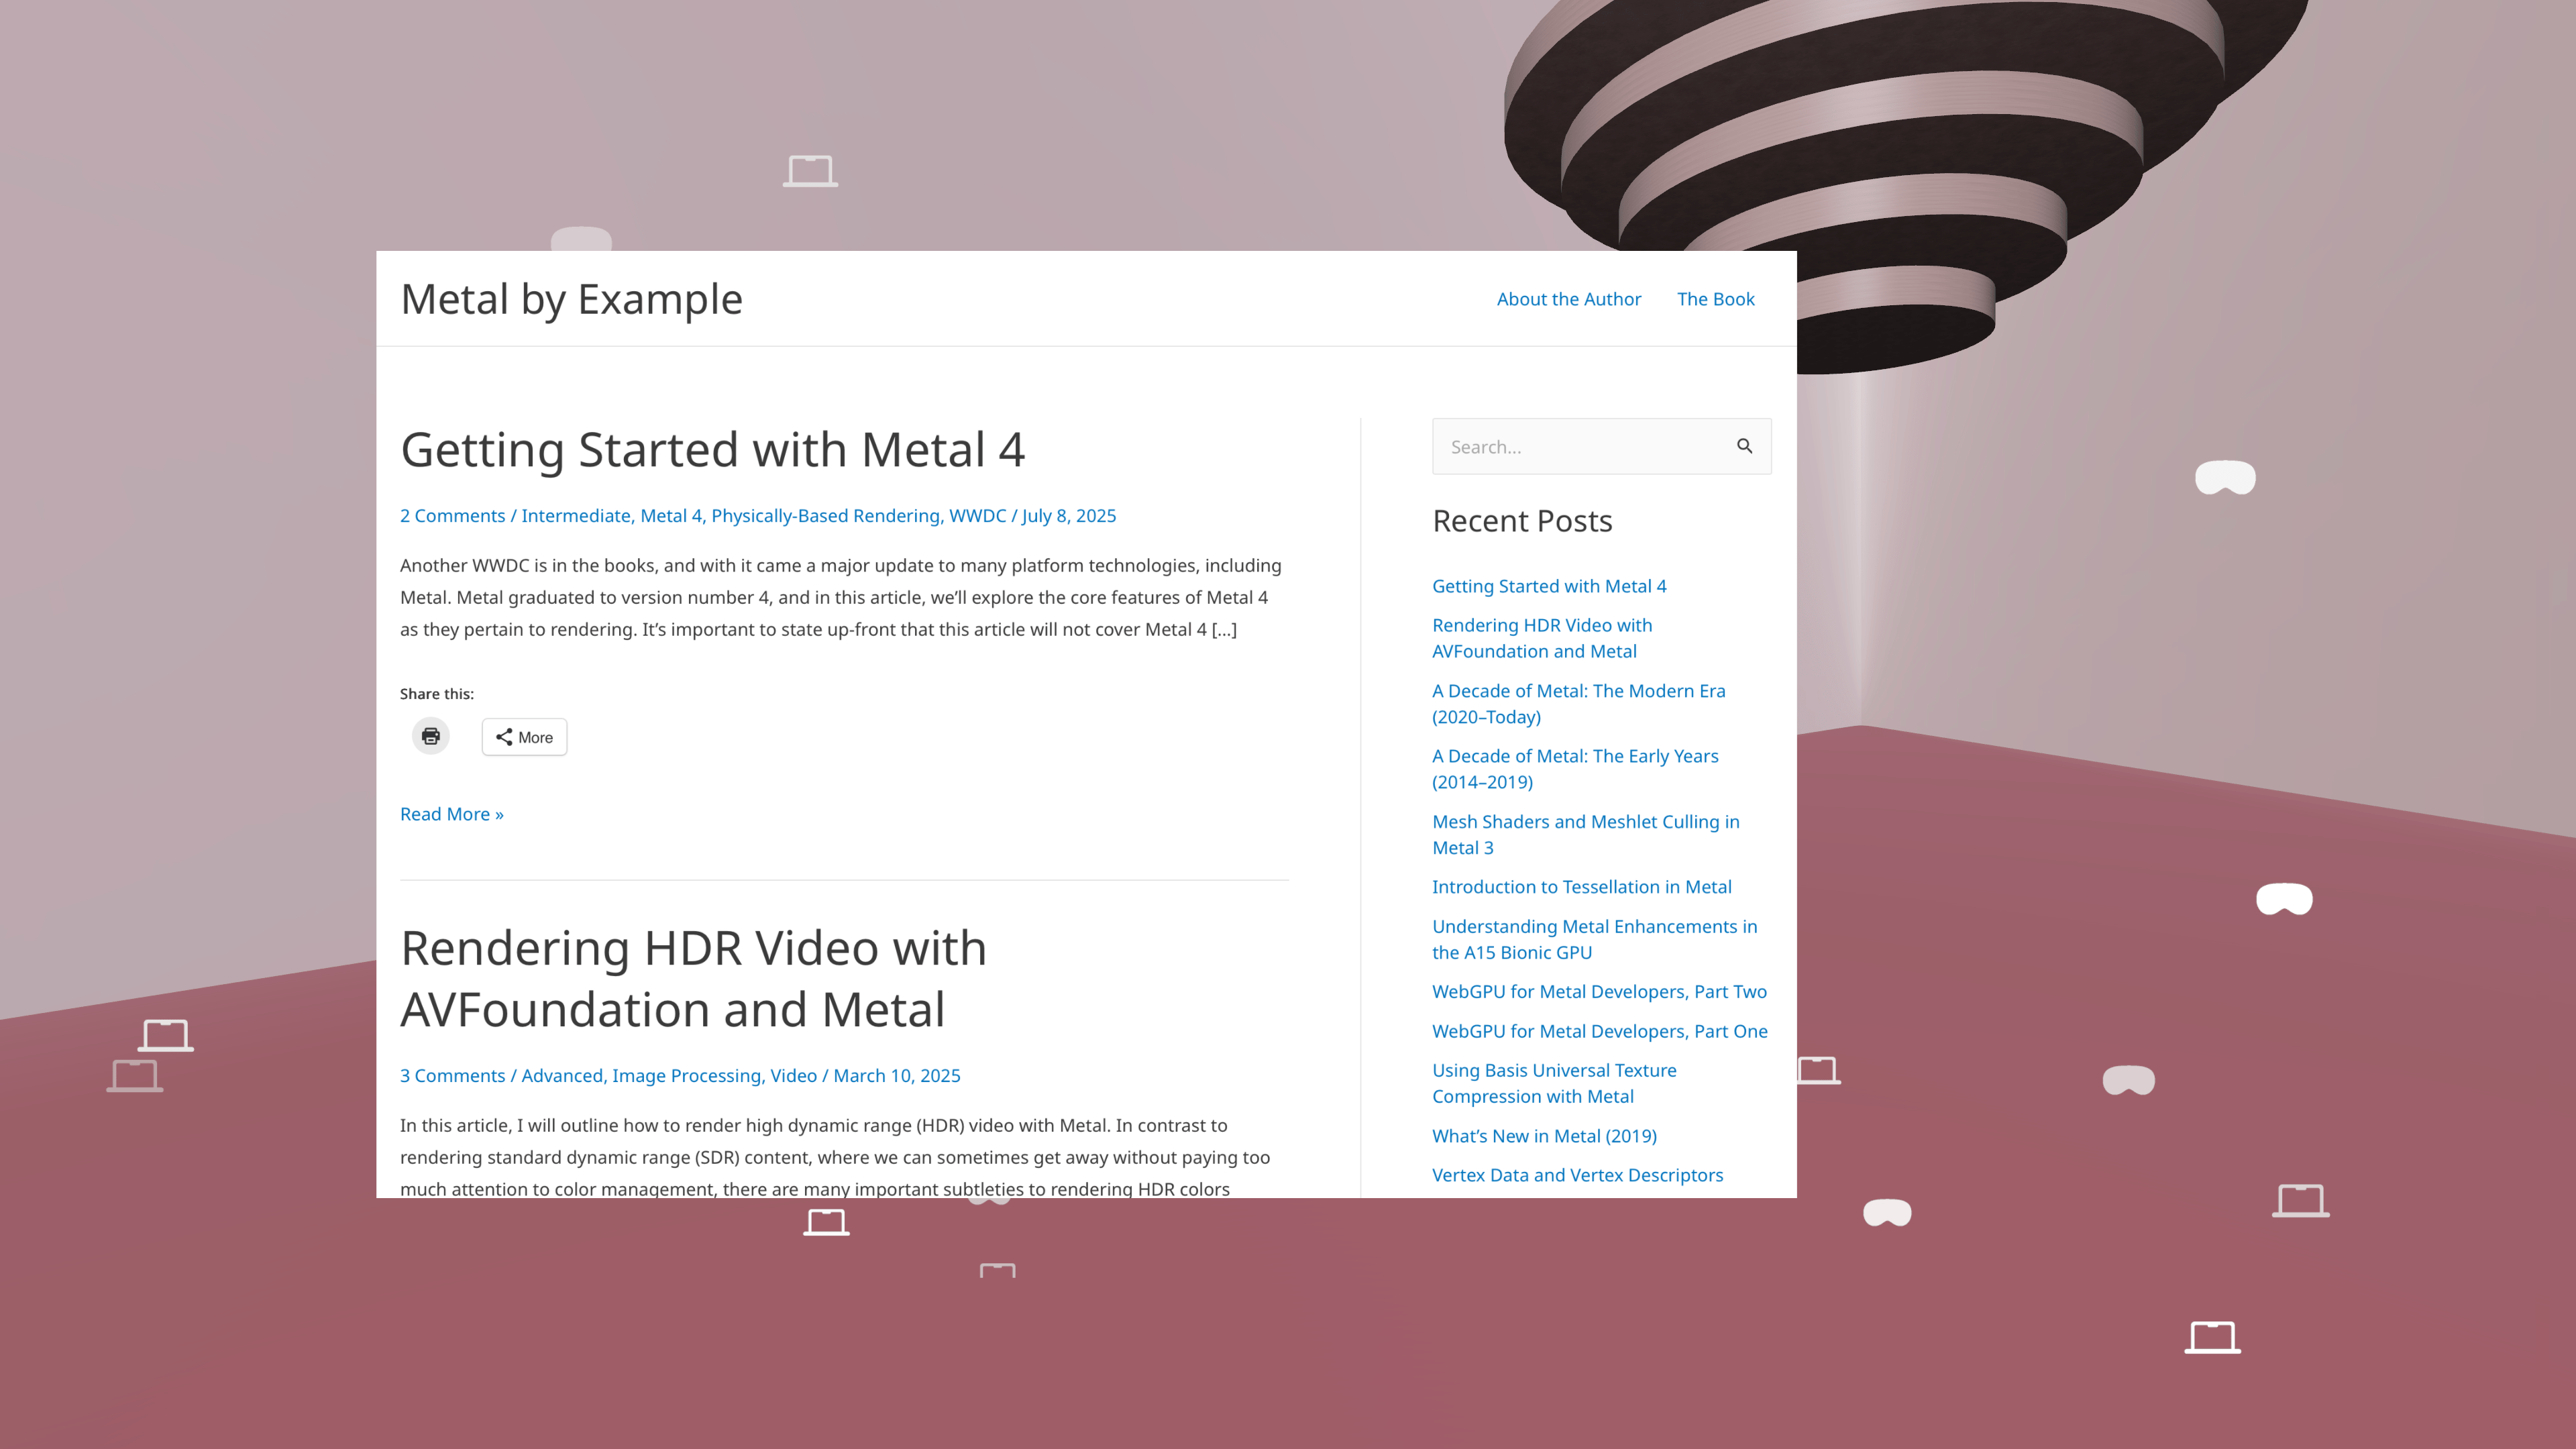Screen dimensions: 2576x1449
Task: Open A Decade of Metal: The Modern Era
Action: (x=1578, y=704)
